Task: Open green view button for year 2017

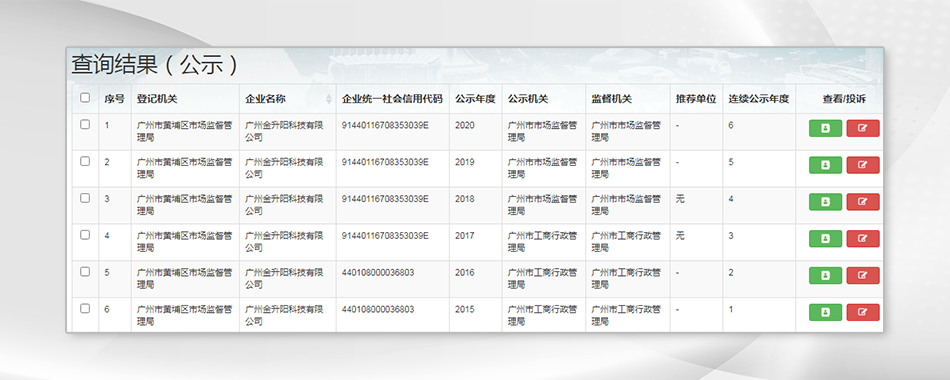Action: coord(825,239)
